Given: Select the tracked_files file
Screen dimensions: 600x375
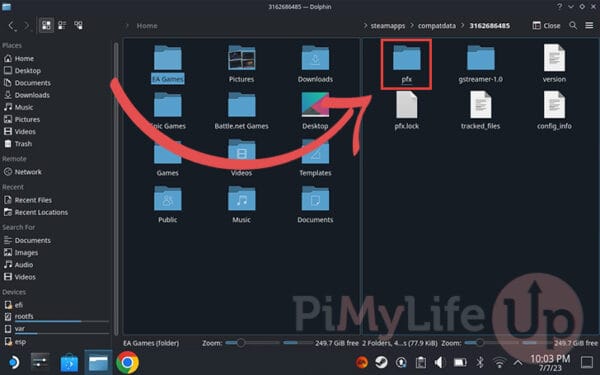Looking at the screenshot, I should click(481, 111).
